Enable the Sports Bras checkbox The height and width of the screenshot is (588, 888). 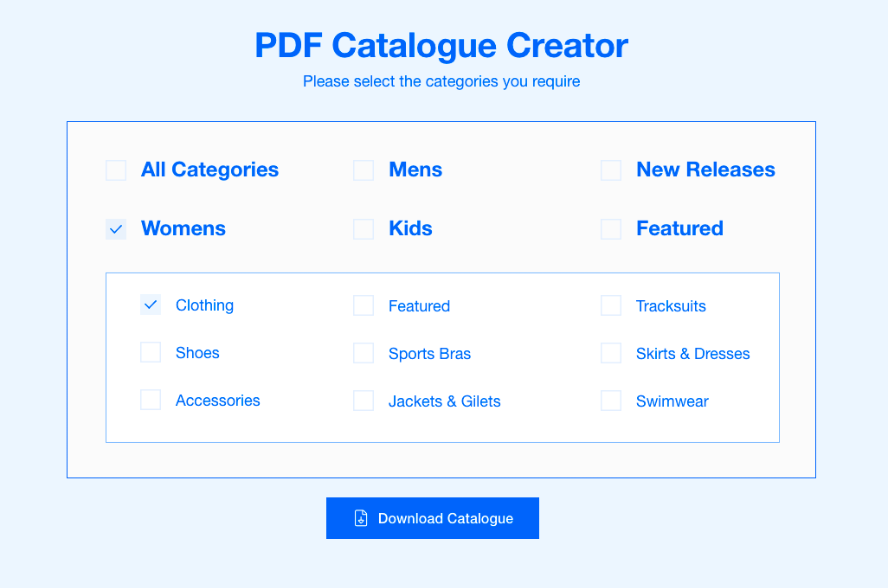[x=363, y=353]
